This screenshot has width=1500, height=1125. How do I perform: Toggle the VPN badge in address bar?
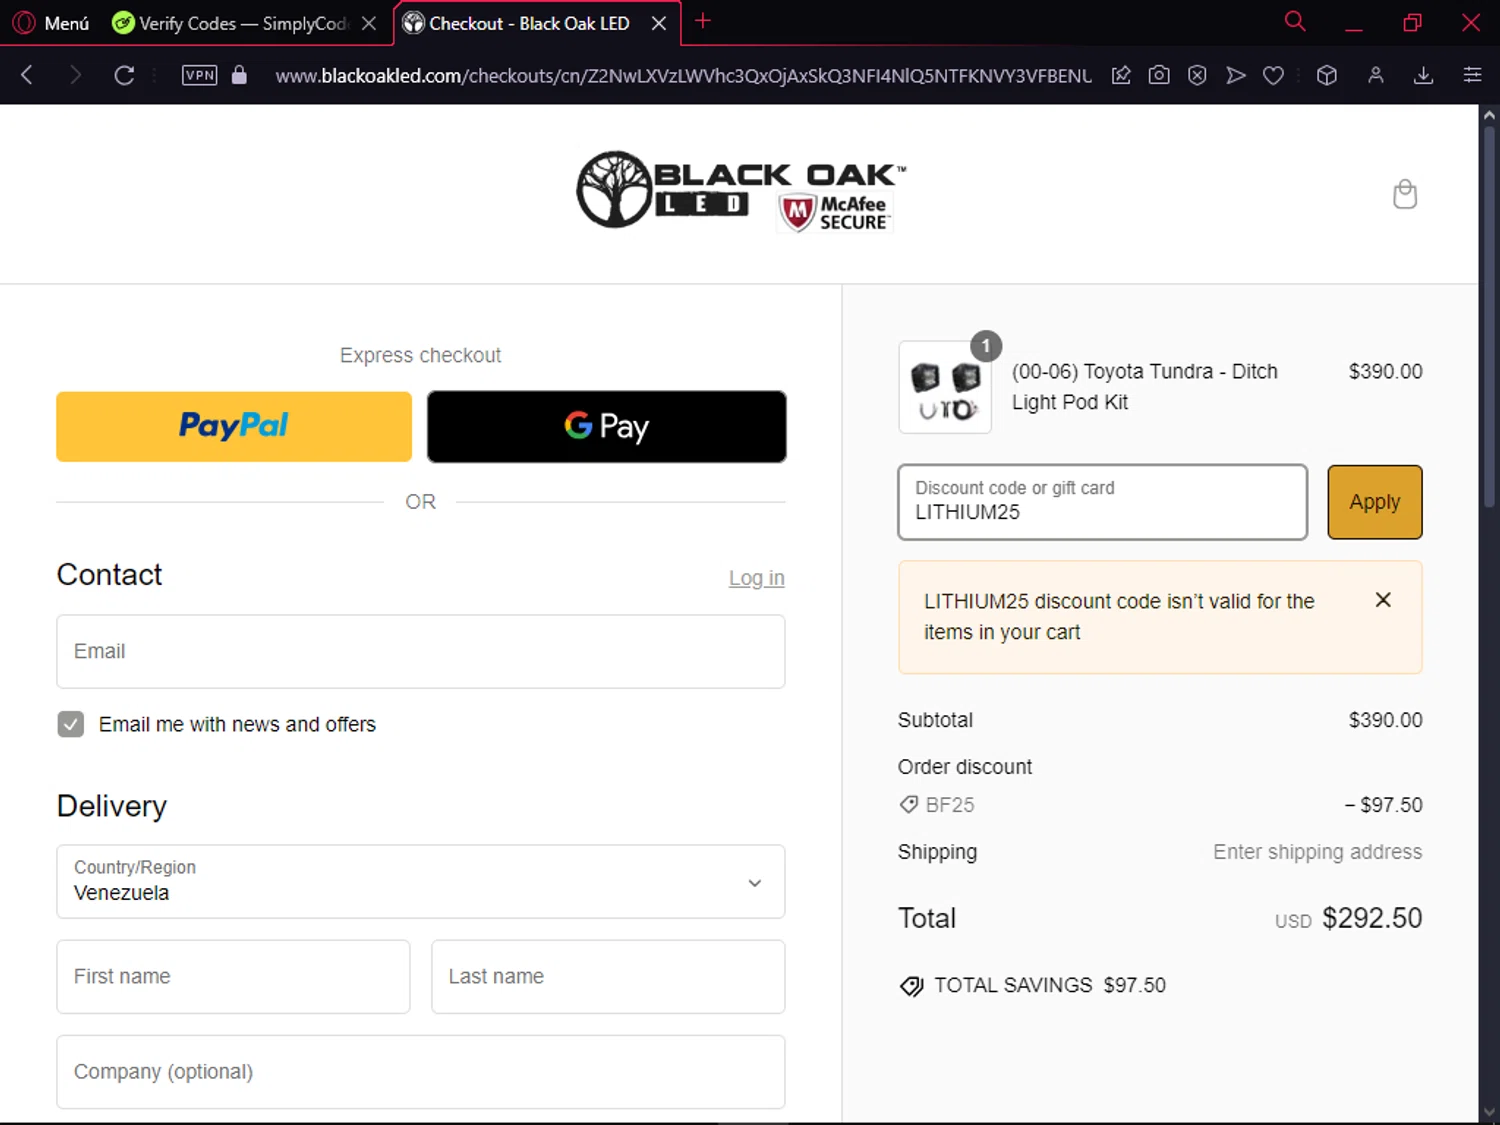(x=200, y=75)
